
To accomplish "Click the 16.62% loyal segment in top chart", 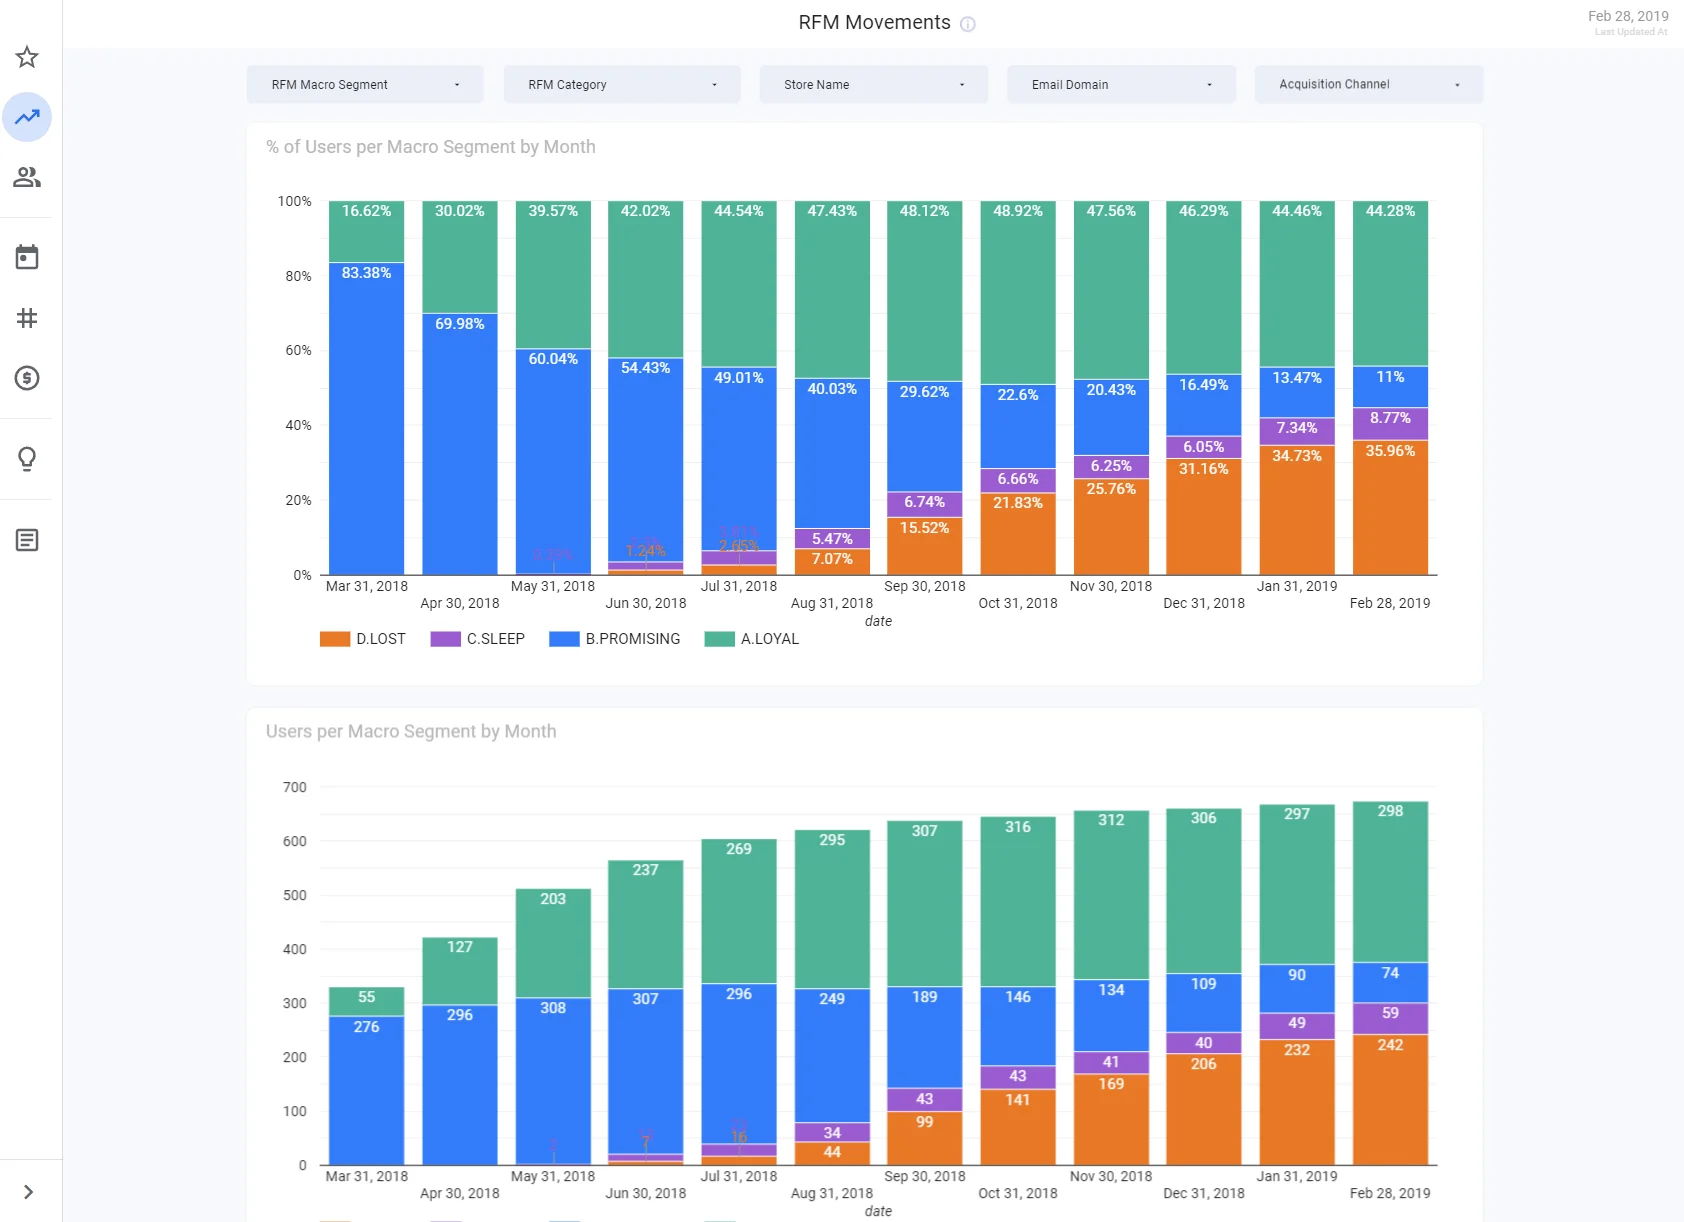I will pos(366,232).
